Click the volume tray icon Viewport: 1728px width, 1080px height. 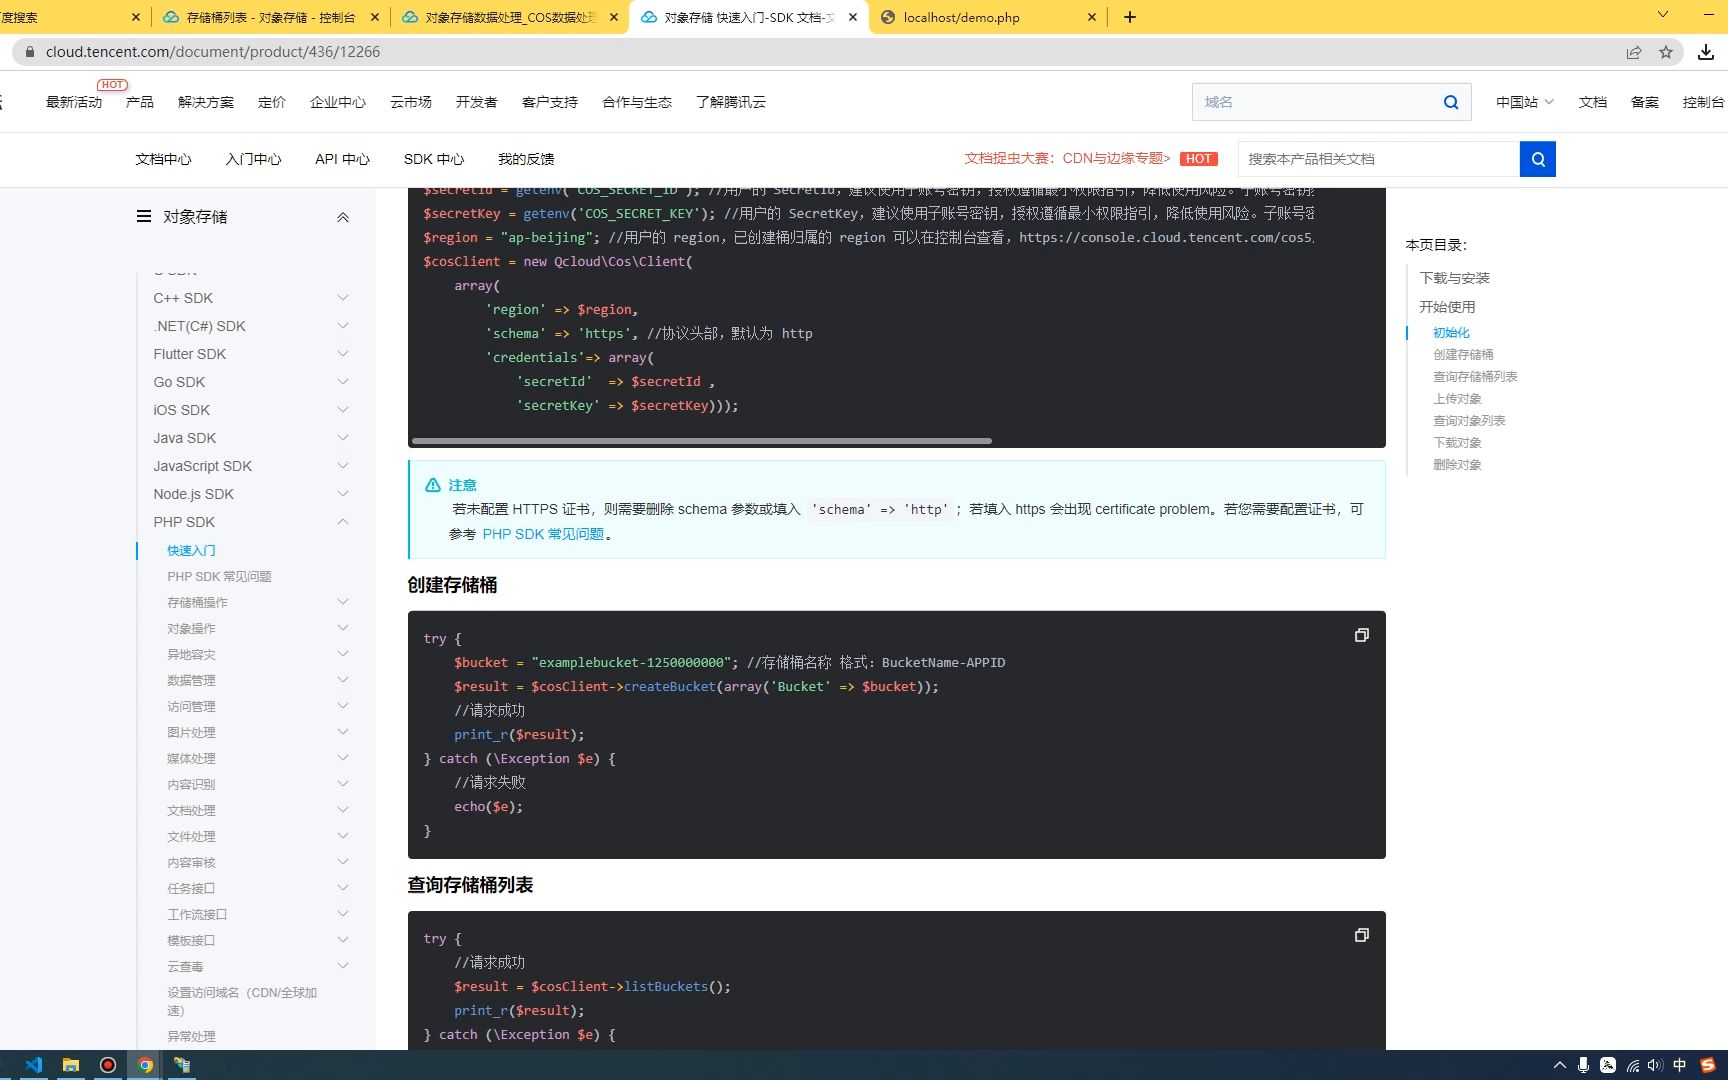pyautogui.click(x=1655, y=1065)
